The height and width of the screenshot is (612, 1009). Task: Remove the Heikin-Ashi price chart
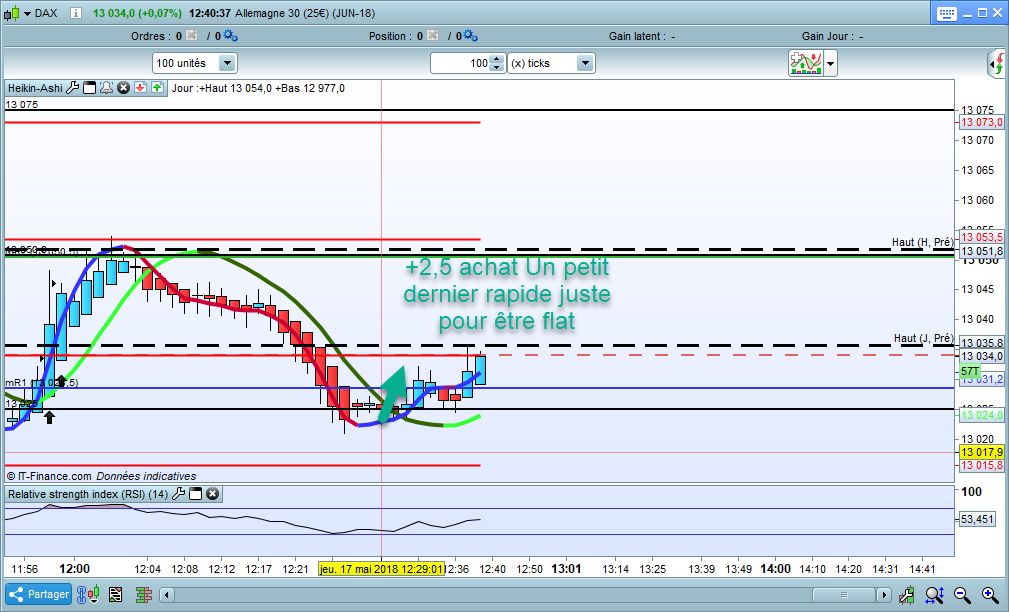pos(124,88)
